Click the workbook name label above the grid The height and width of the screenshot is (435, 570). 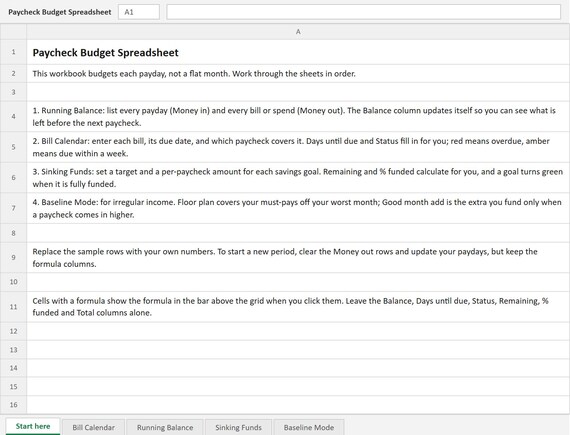(x=60, y=12)
